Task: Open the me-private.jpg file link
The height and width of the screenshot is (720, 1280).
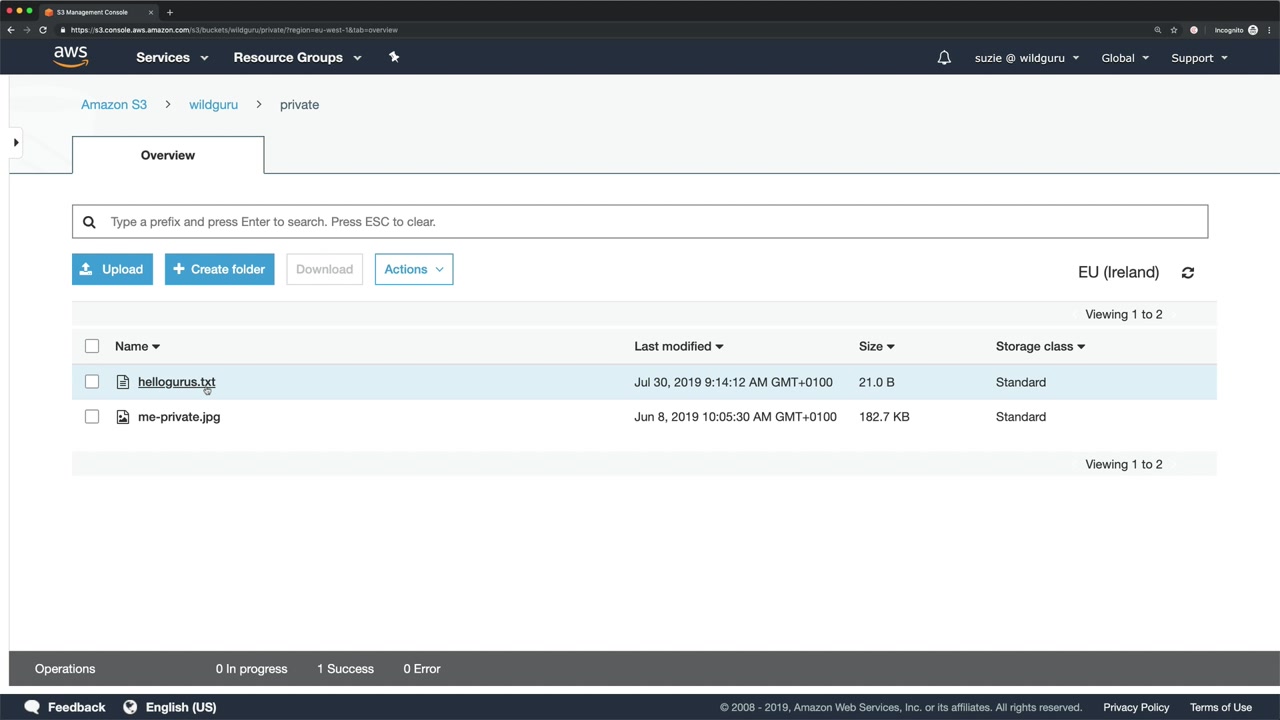Action: (179, 417)
